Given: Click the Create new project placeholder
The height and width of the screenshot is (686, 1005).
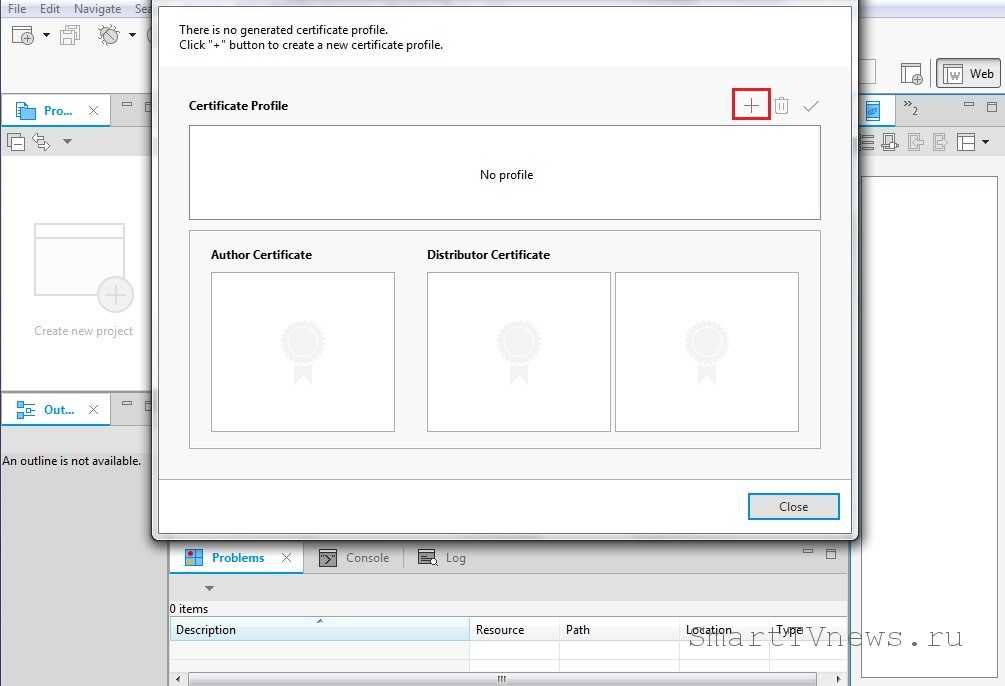Looking at the screenshot, I should (x=83, y=280).
